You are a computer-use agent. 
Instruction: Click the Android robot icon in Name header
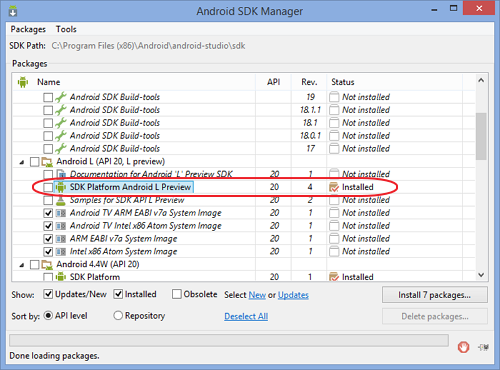[23, 82]
